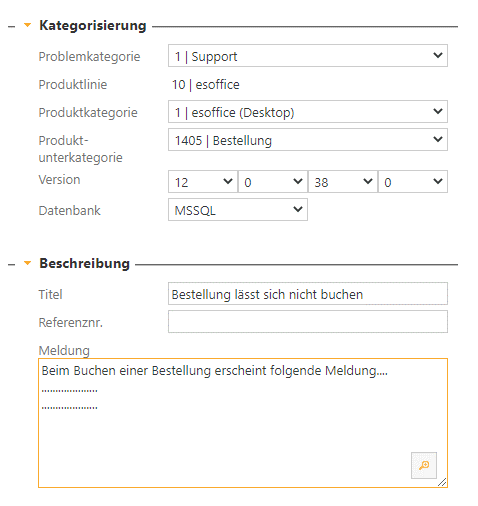Click the dash left of Beschreibung
Image resolution: width=478 pixels, height=506 pixels.
click(12, 265)
